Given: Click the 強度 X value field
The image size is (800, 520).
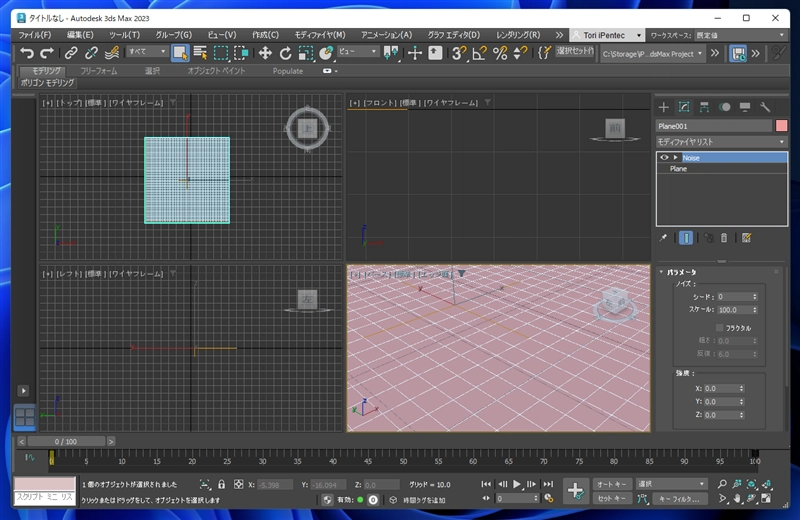Looking at the screenshot, I should click(719, 389).
